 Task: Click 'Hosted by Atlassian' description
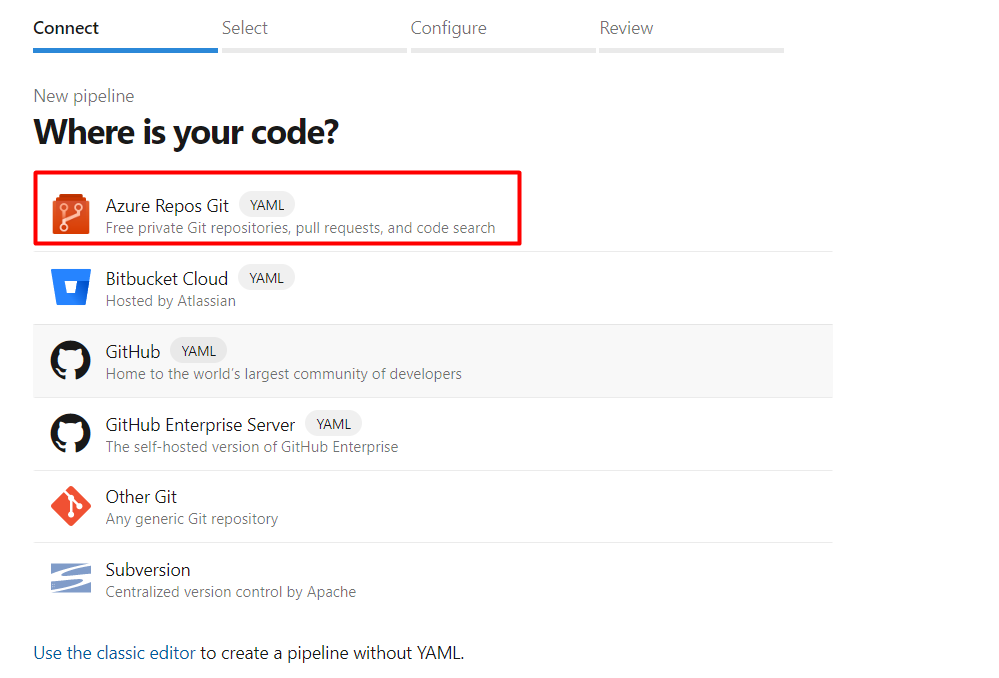point(171,301)
